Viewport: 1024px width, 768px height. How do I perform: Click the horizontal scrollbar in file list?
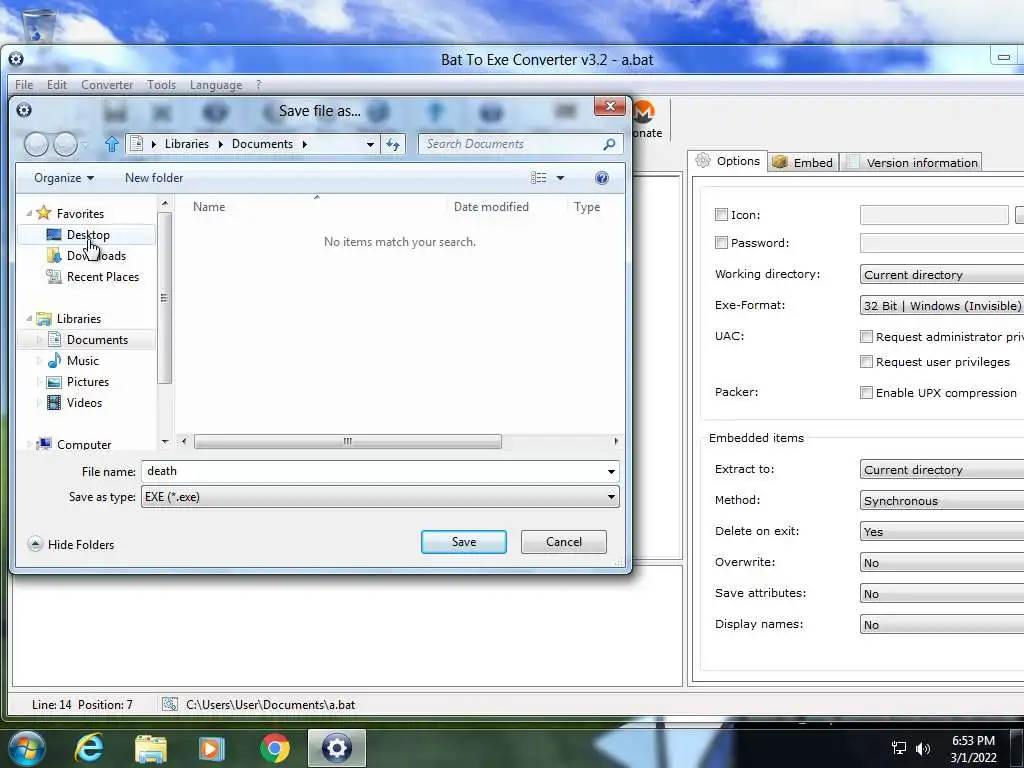click(x=347, y=441)
